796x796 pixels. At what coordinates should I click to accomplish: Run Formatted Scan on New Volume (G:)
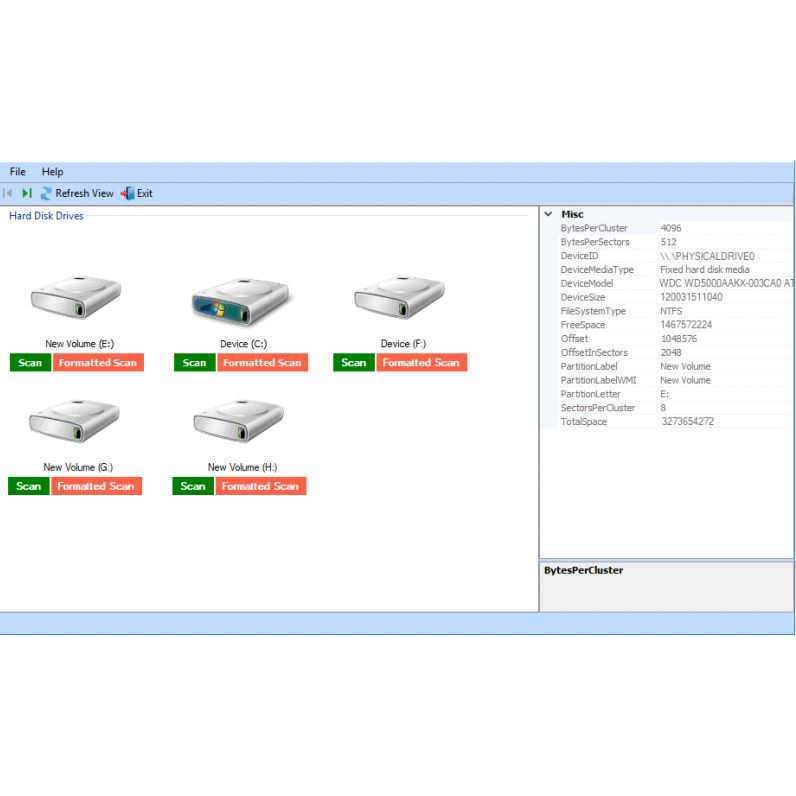click(96, 486)
